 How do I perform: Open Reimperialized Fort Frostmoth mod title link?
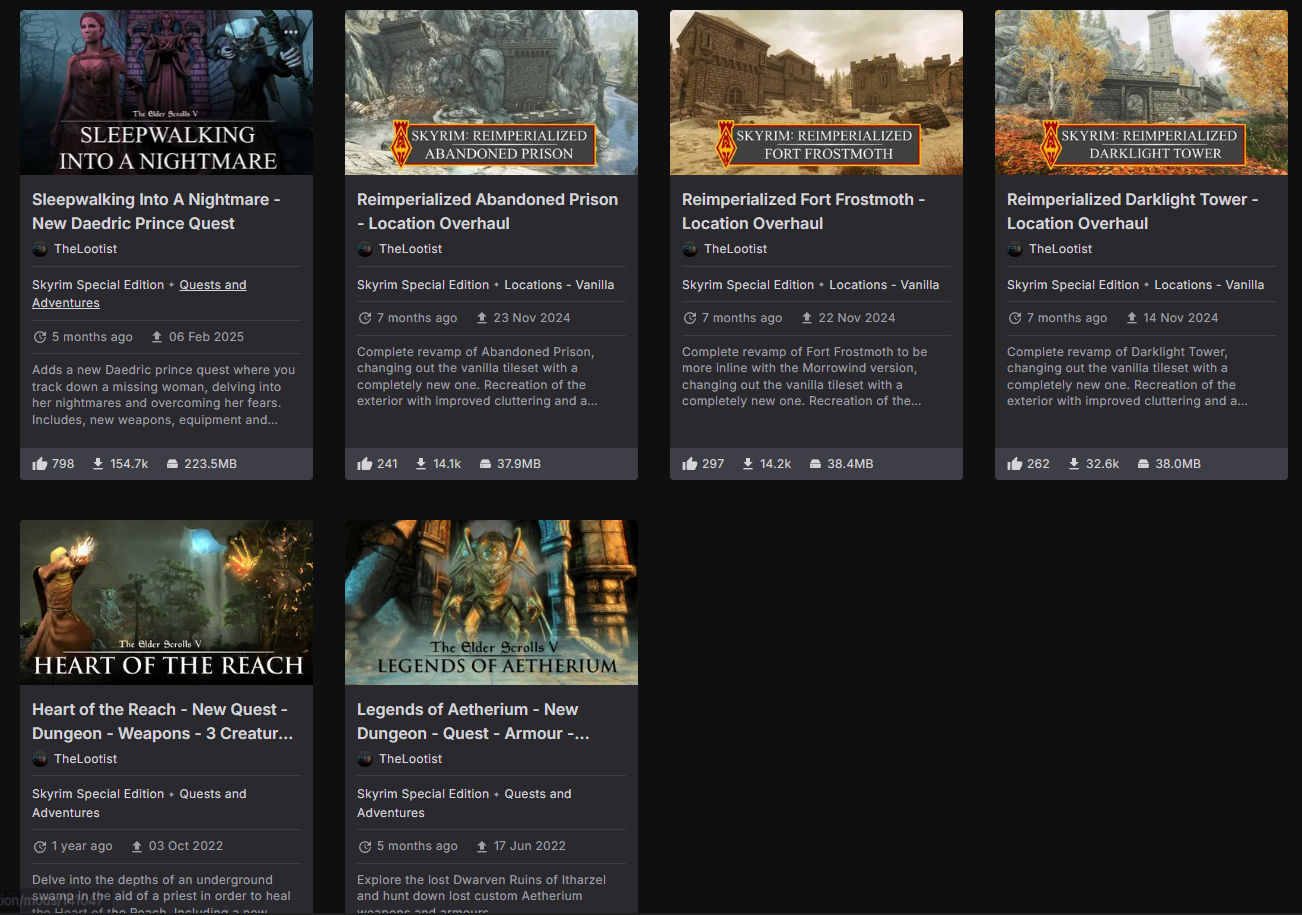click(803, 211)
